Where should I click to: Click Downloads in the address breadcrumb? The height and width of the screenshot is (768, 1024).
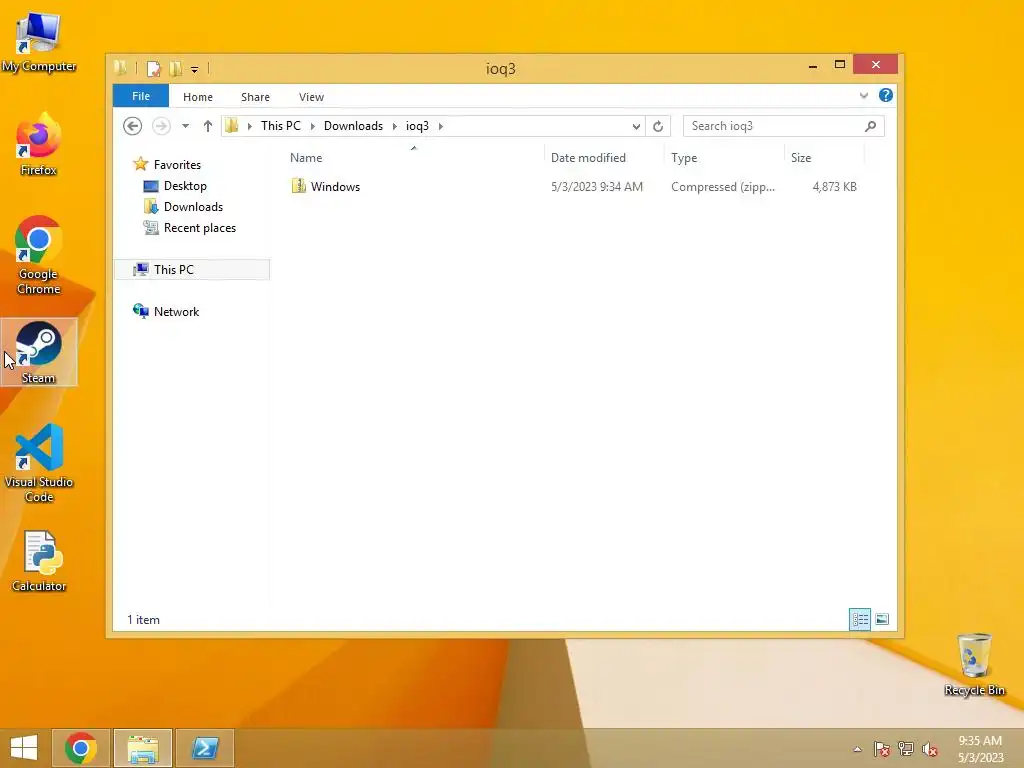tap(353, 126)
